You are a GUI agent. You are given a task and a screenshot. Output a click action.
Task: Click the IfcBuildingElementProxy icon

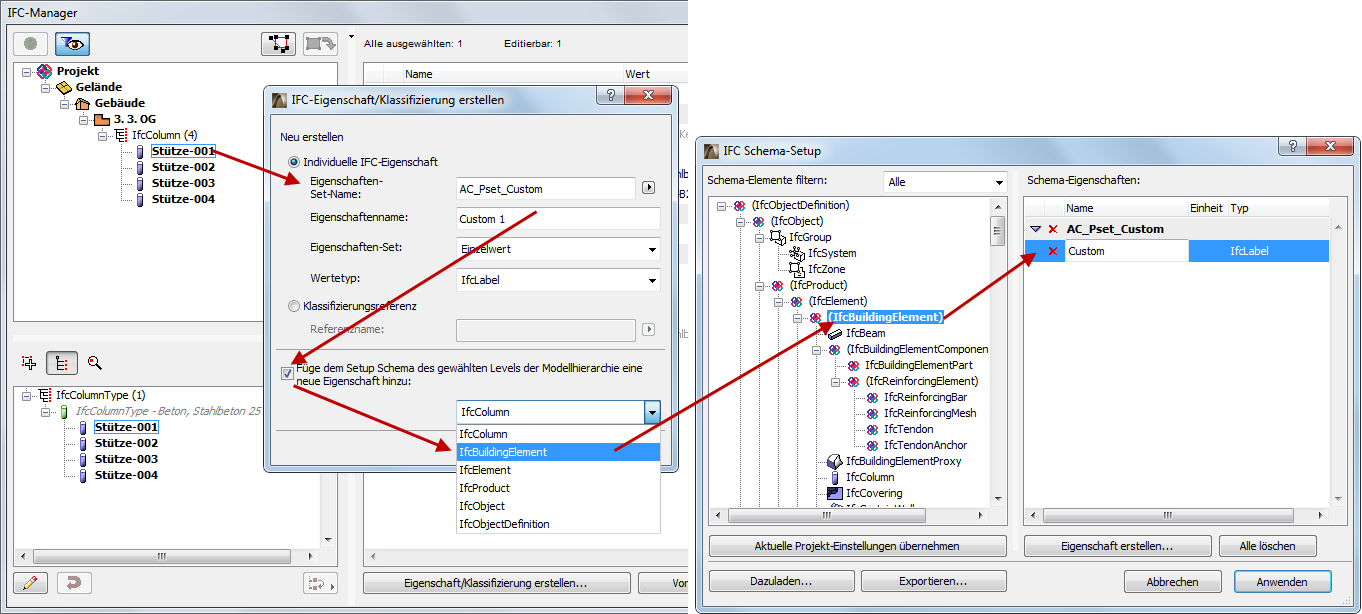(835, 461)
